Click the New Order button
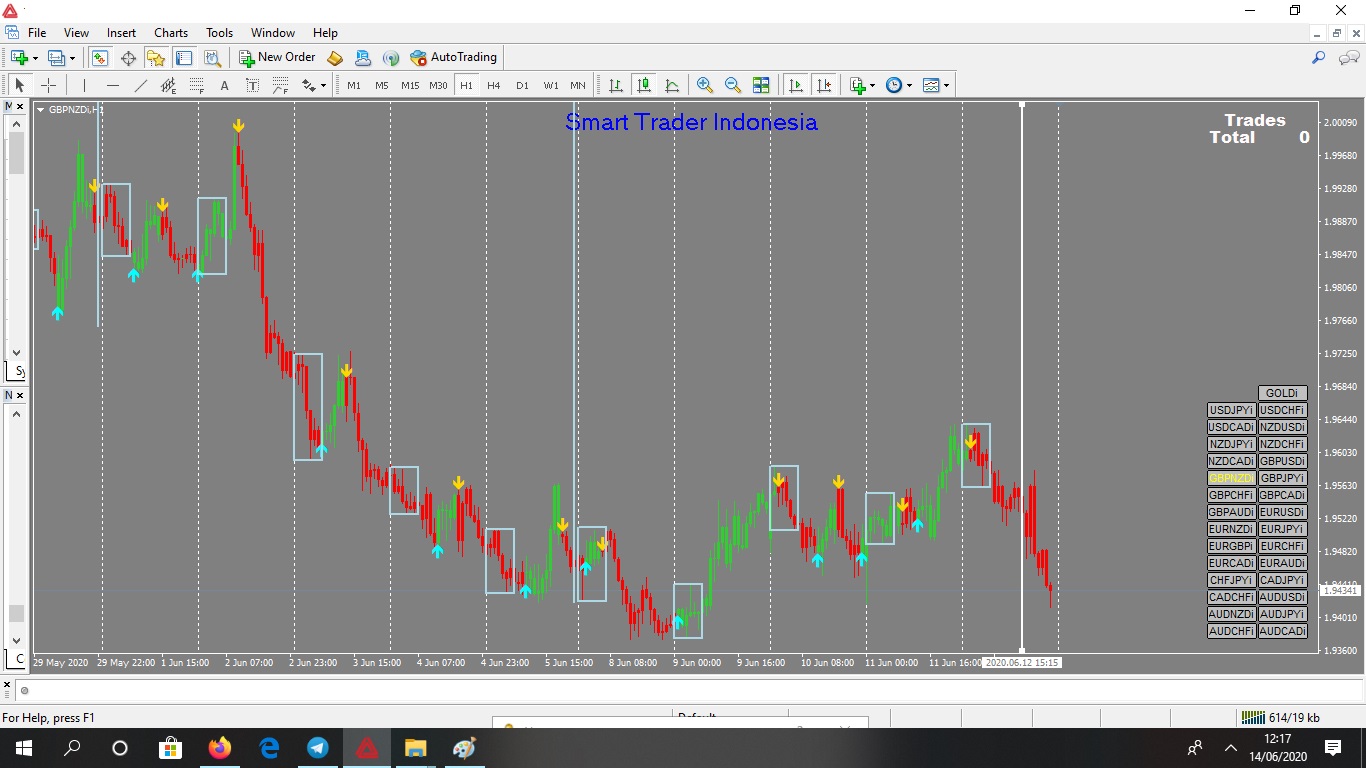This screenshot has height=768, width=1366. pyautogui.click(x=277, y=58)
